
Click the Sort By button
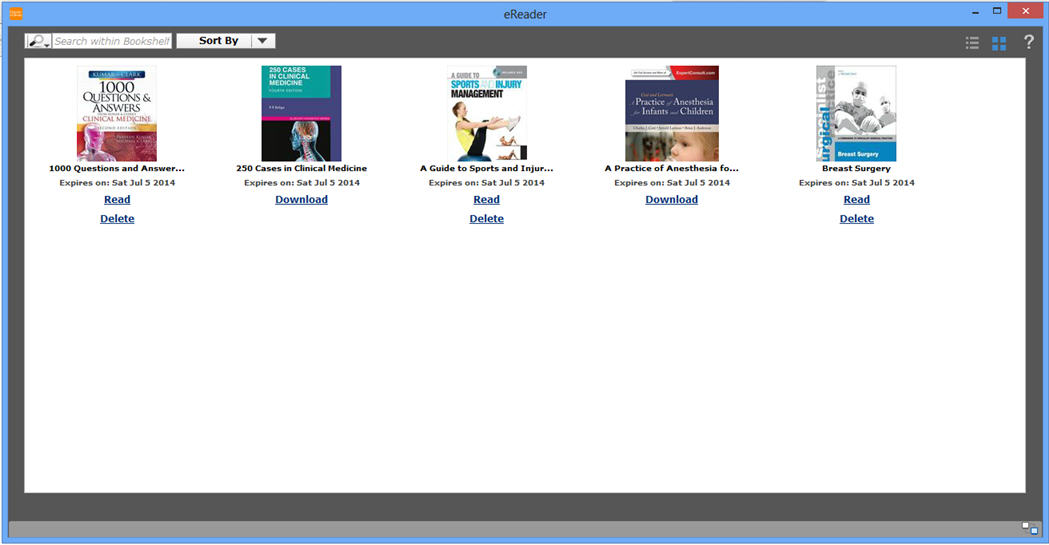pos(218,41)
